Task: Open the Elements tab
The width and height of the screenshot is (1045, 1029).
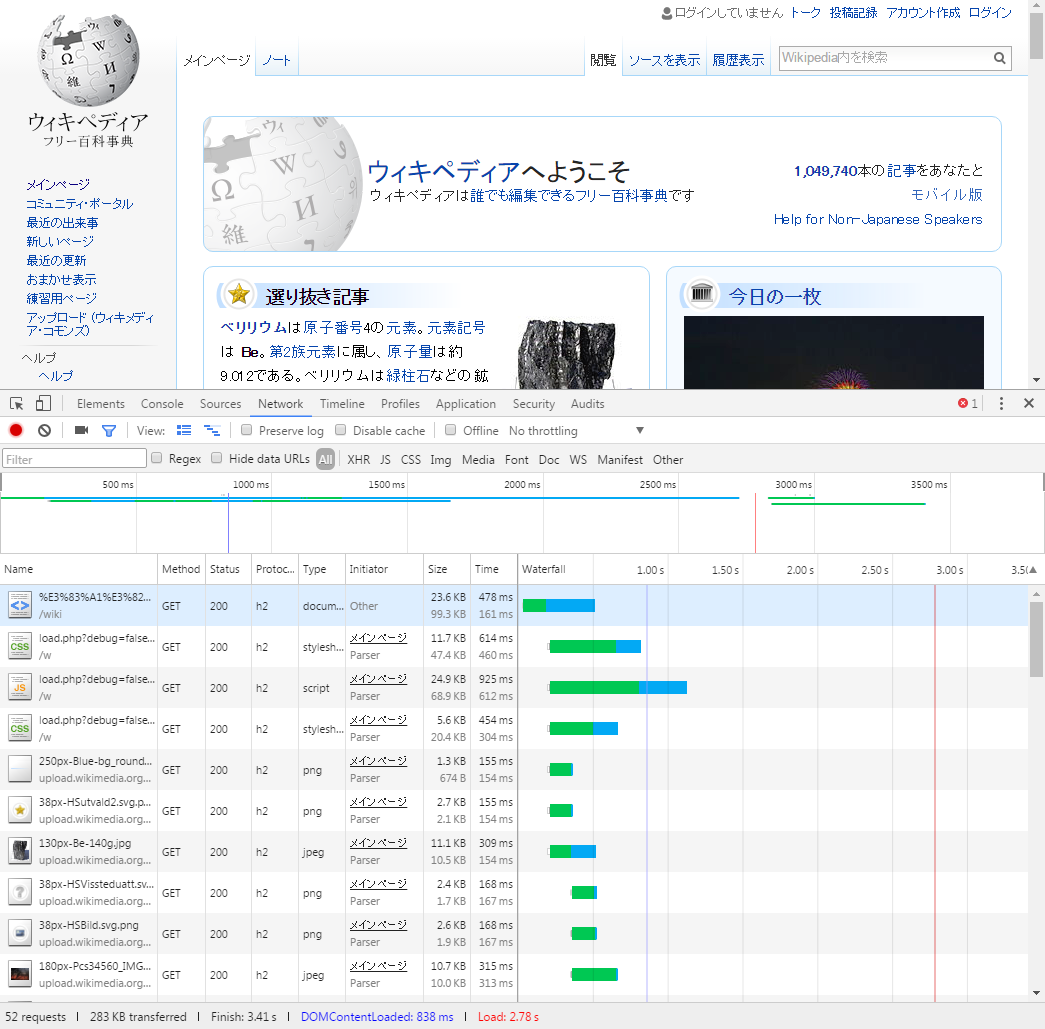Action: point(101,404)
